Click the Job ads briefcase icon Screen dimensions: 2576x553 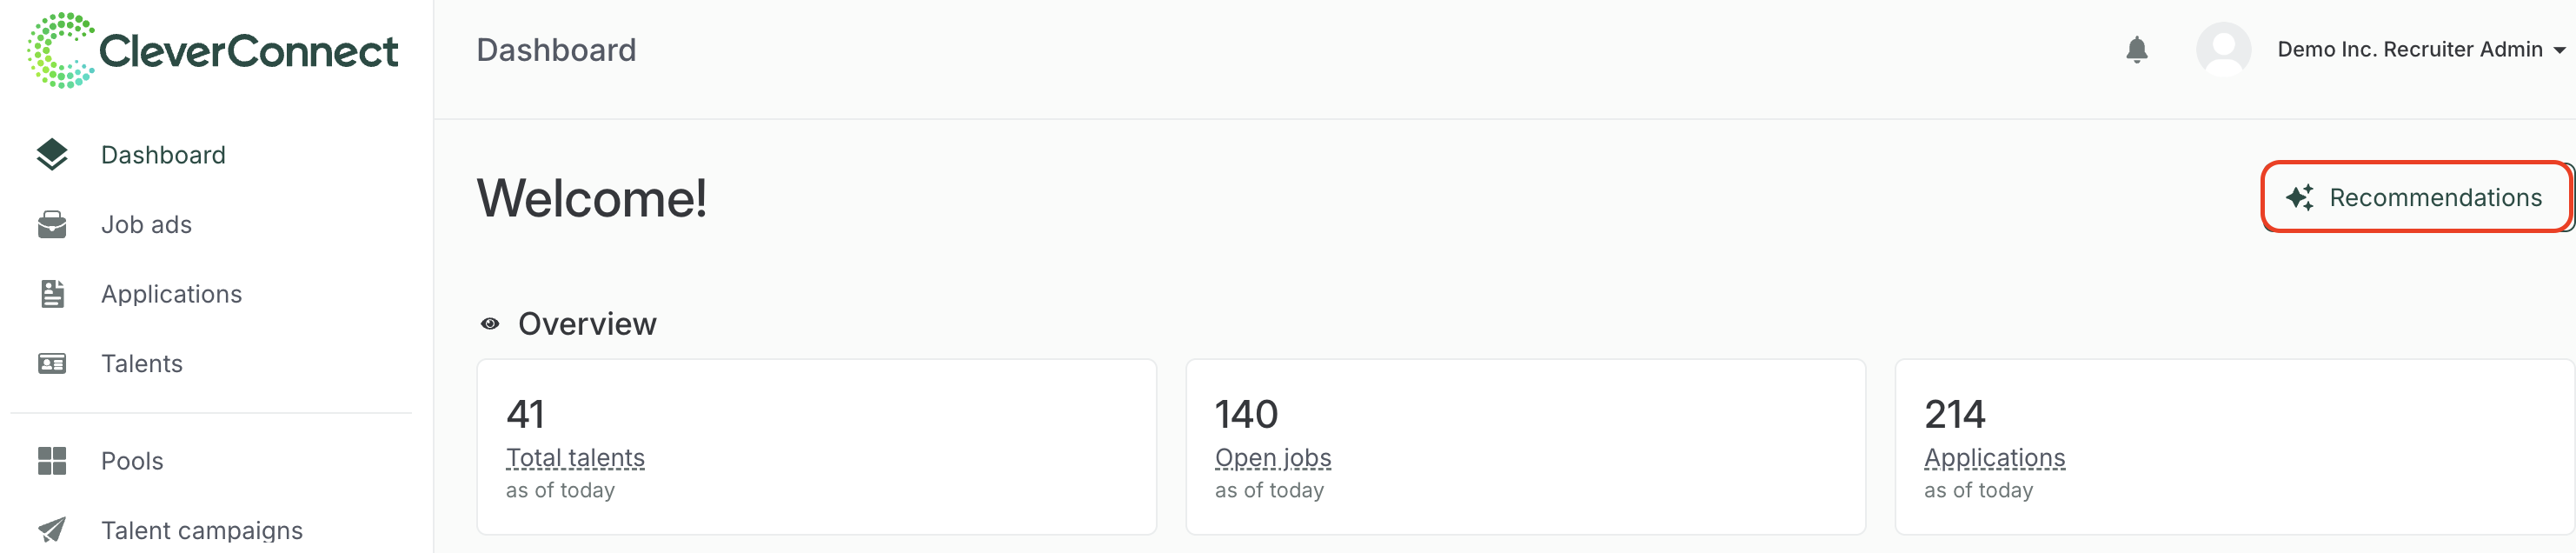point(52,225)
